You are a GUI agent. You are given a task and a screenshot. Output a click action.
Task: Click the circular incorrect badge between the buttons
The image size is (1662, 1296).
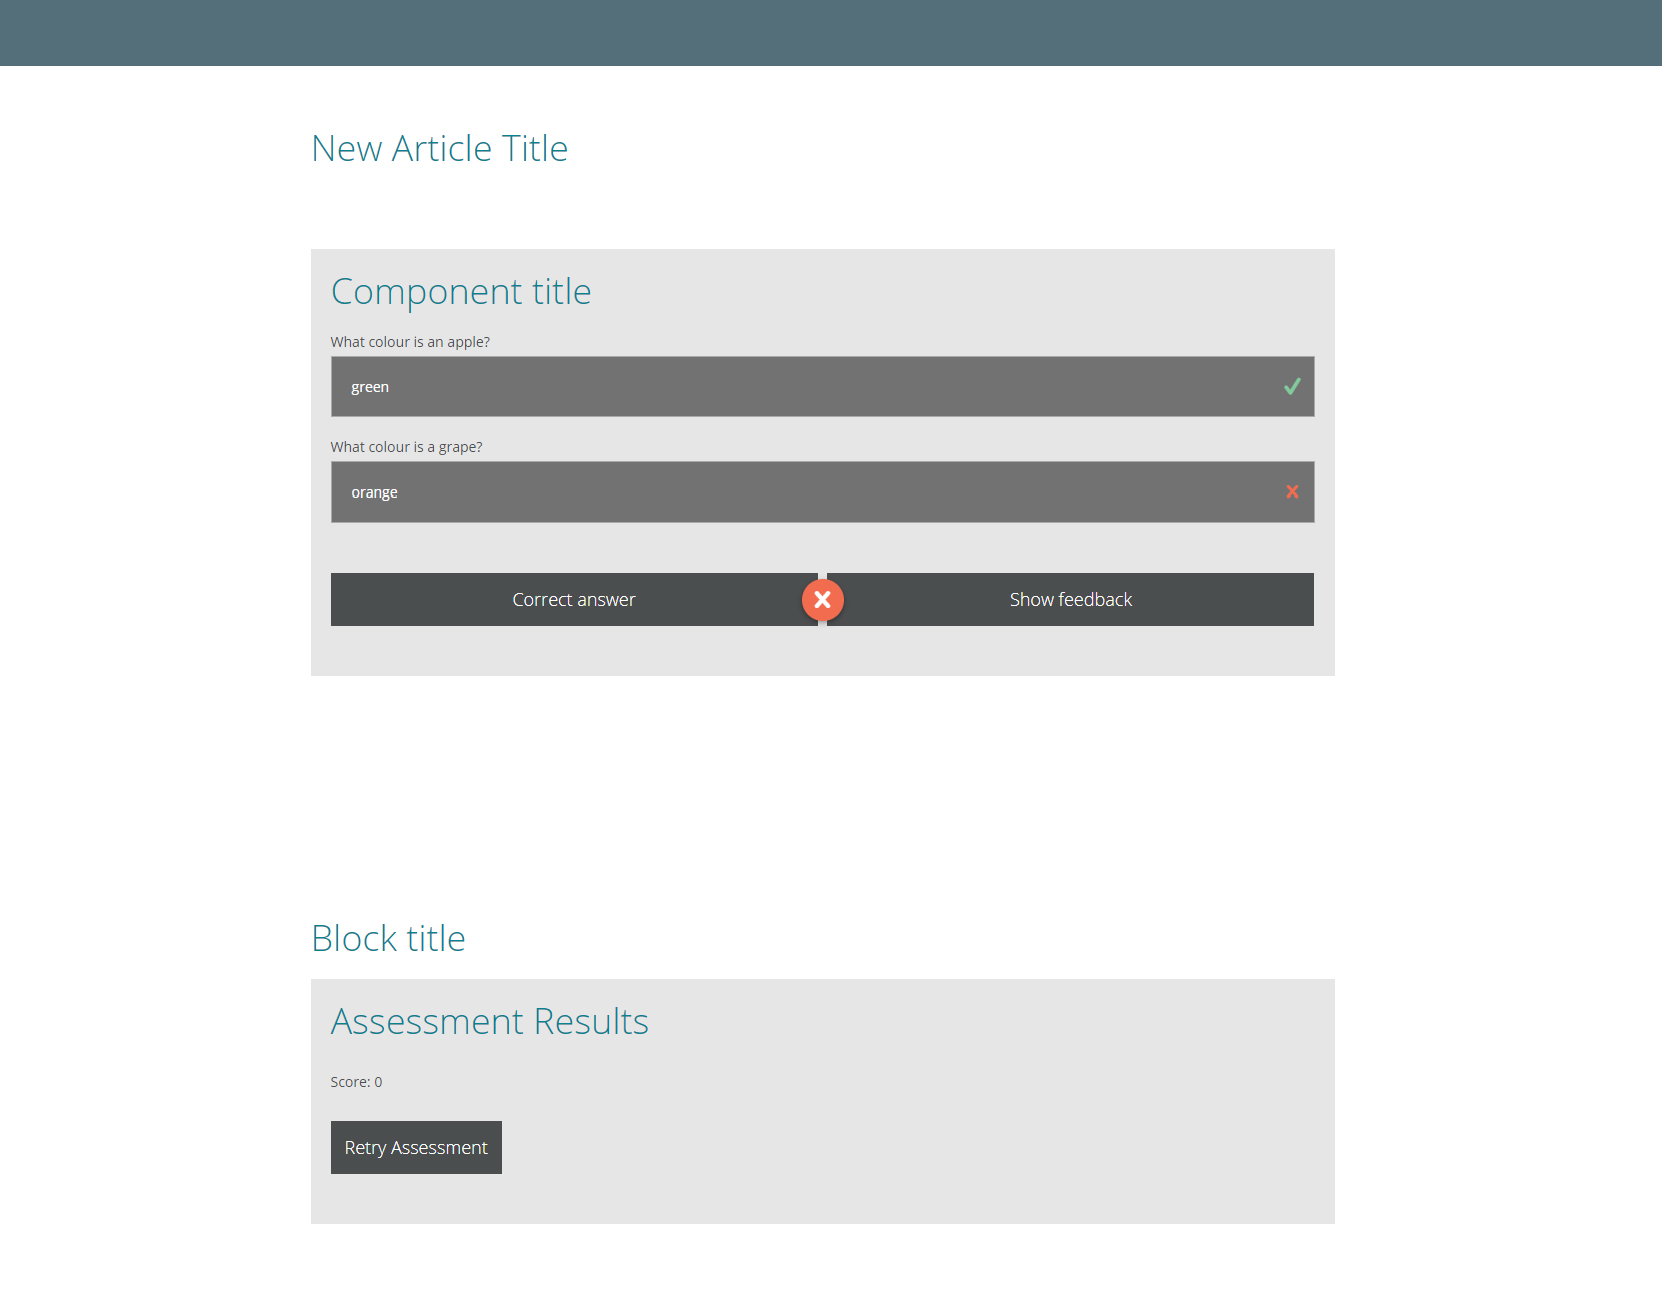tap(822, 599)
